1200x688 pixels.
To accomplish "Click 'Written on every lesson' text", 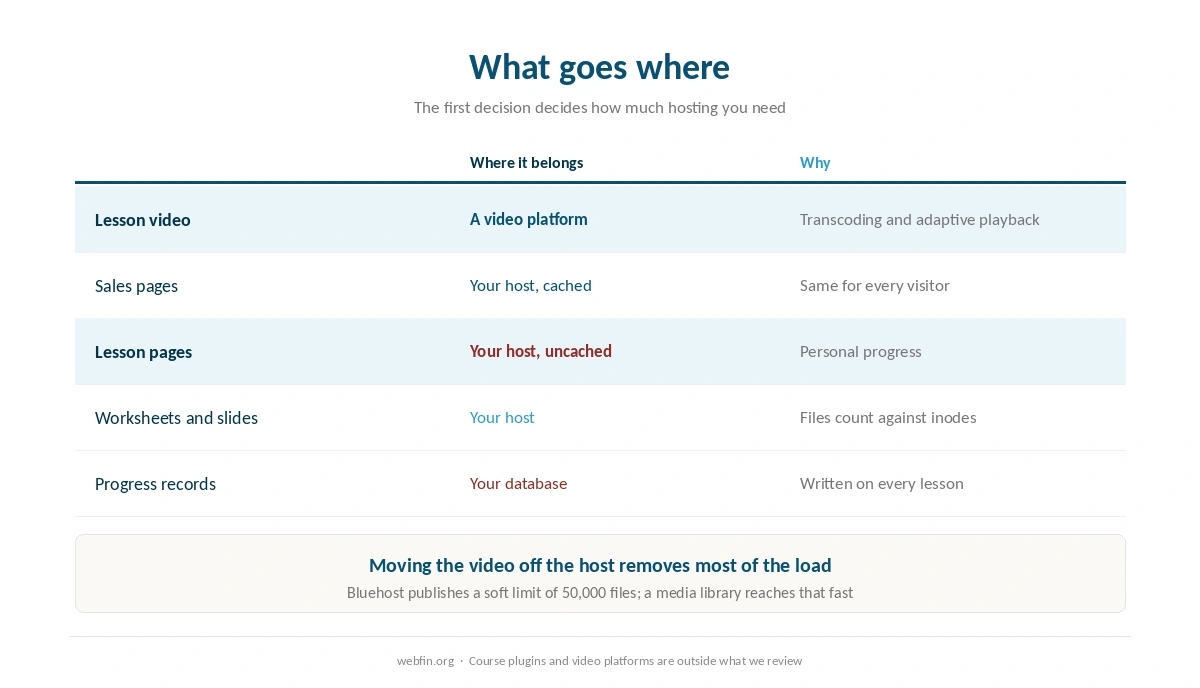I will 882,484.
